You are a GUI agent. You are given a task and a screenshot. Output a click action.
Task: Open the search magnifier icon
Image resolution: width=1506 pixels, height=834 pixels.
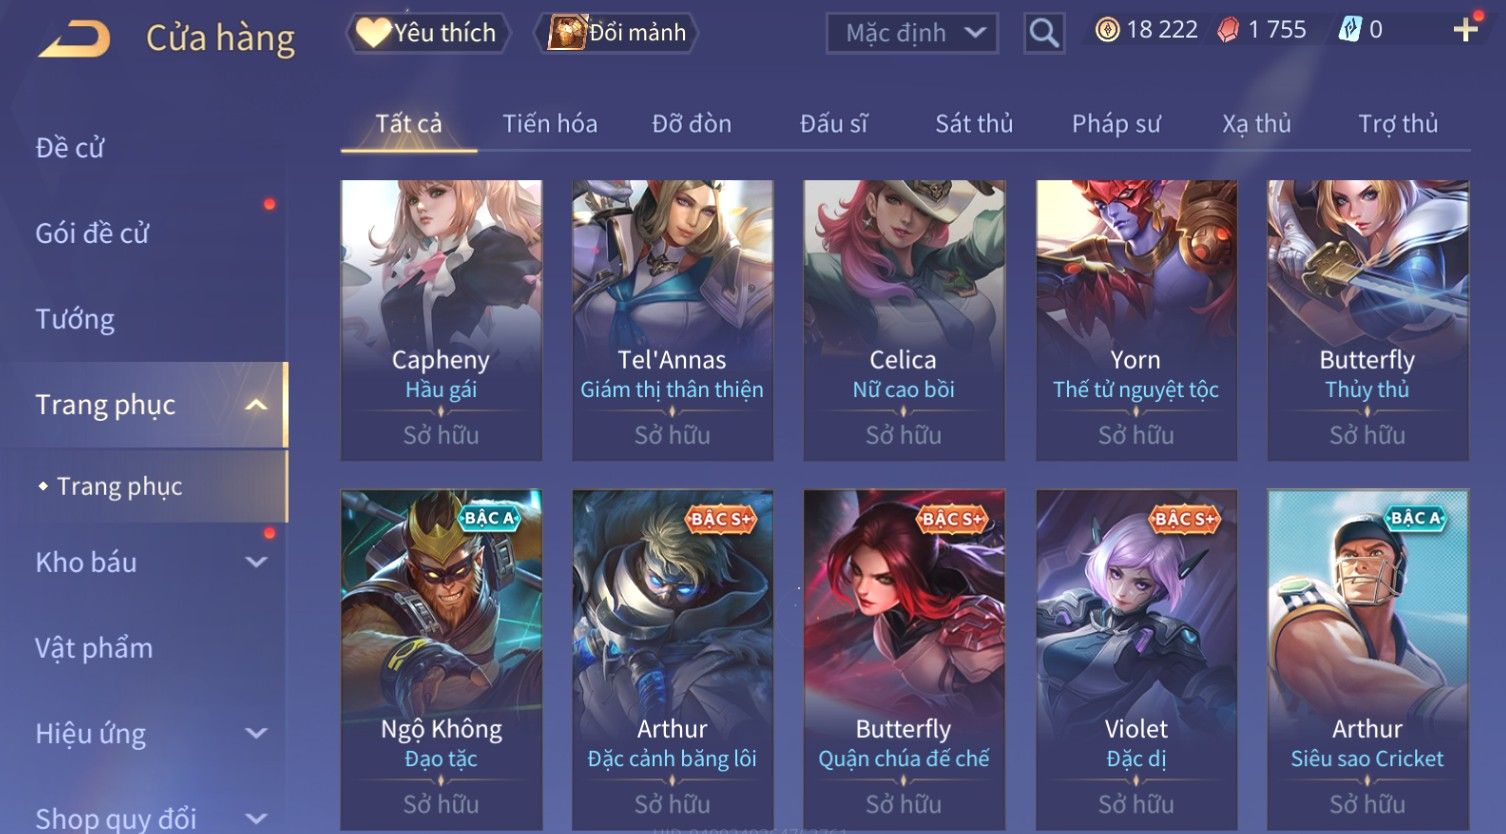[x=1043, y=33]
